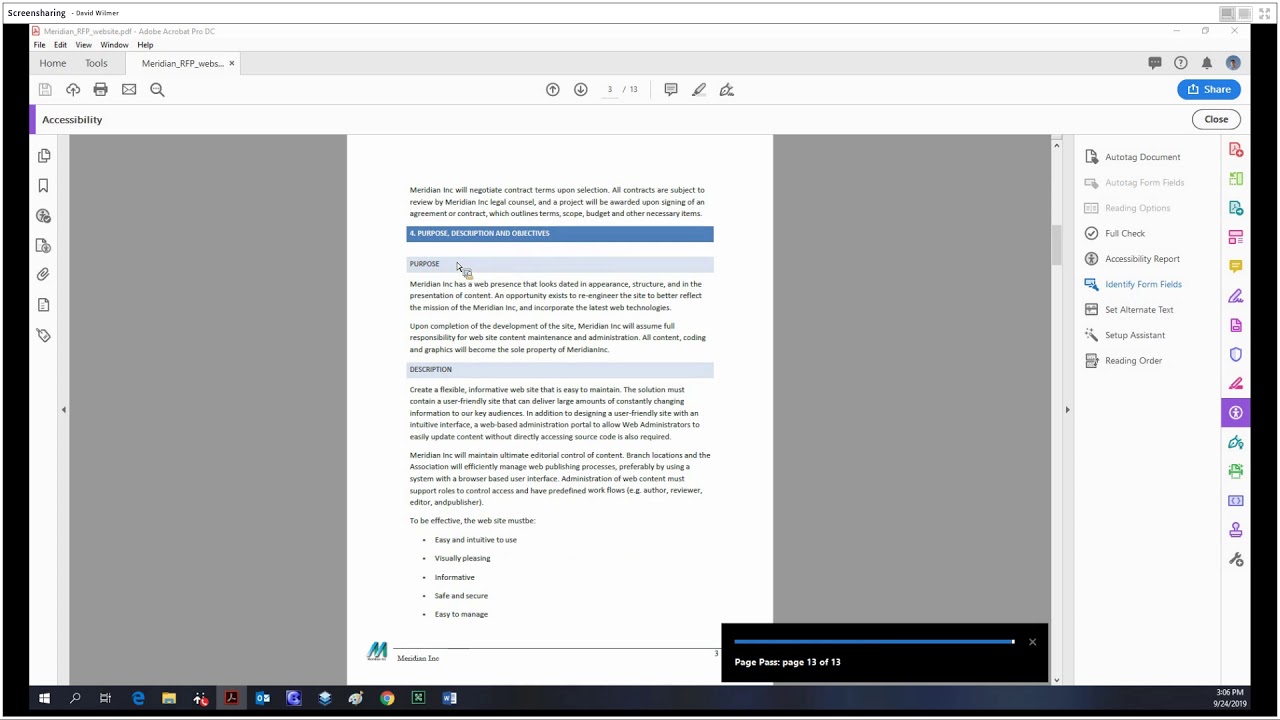This screenshot has width=1280, height=720.
Task: Click the upload to cloud icon
Action: click(x=73, y=89)
